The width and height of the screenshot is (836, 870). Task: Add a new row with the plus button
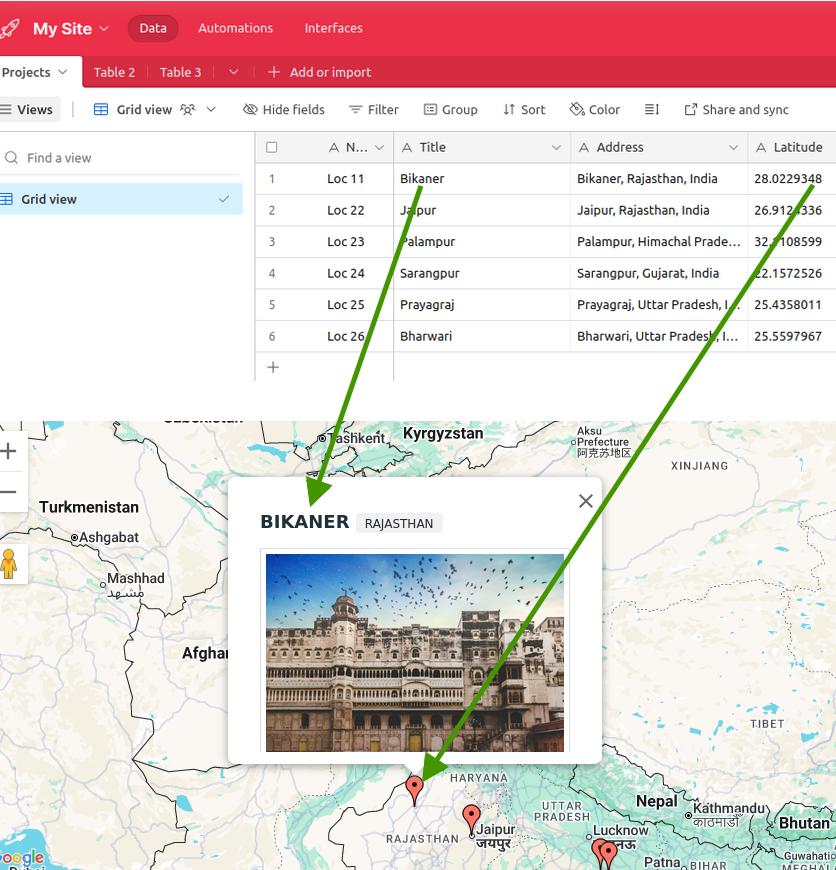[273, 367]
